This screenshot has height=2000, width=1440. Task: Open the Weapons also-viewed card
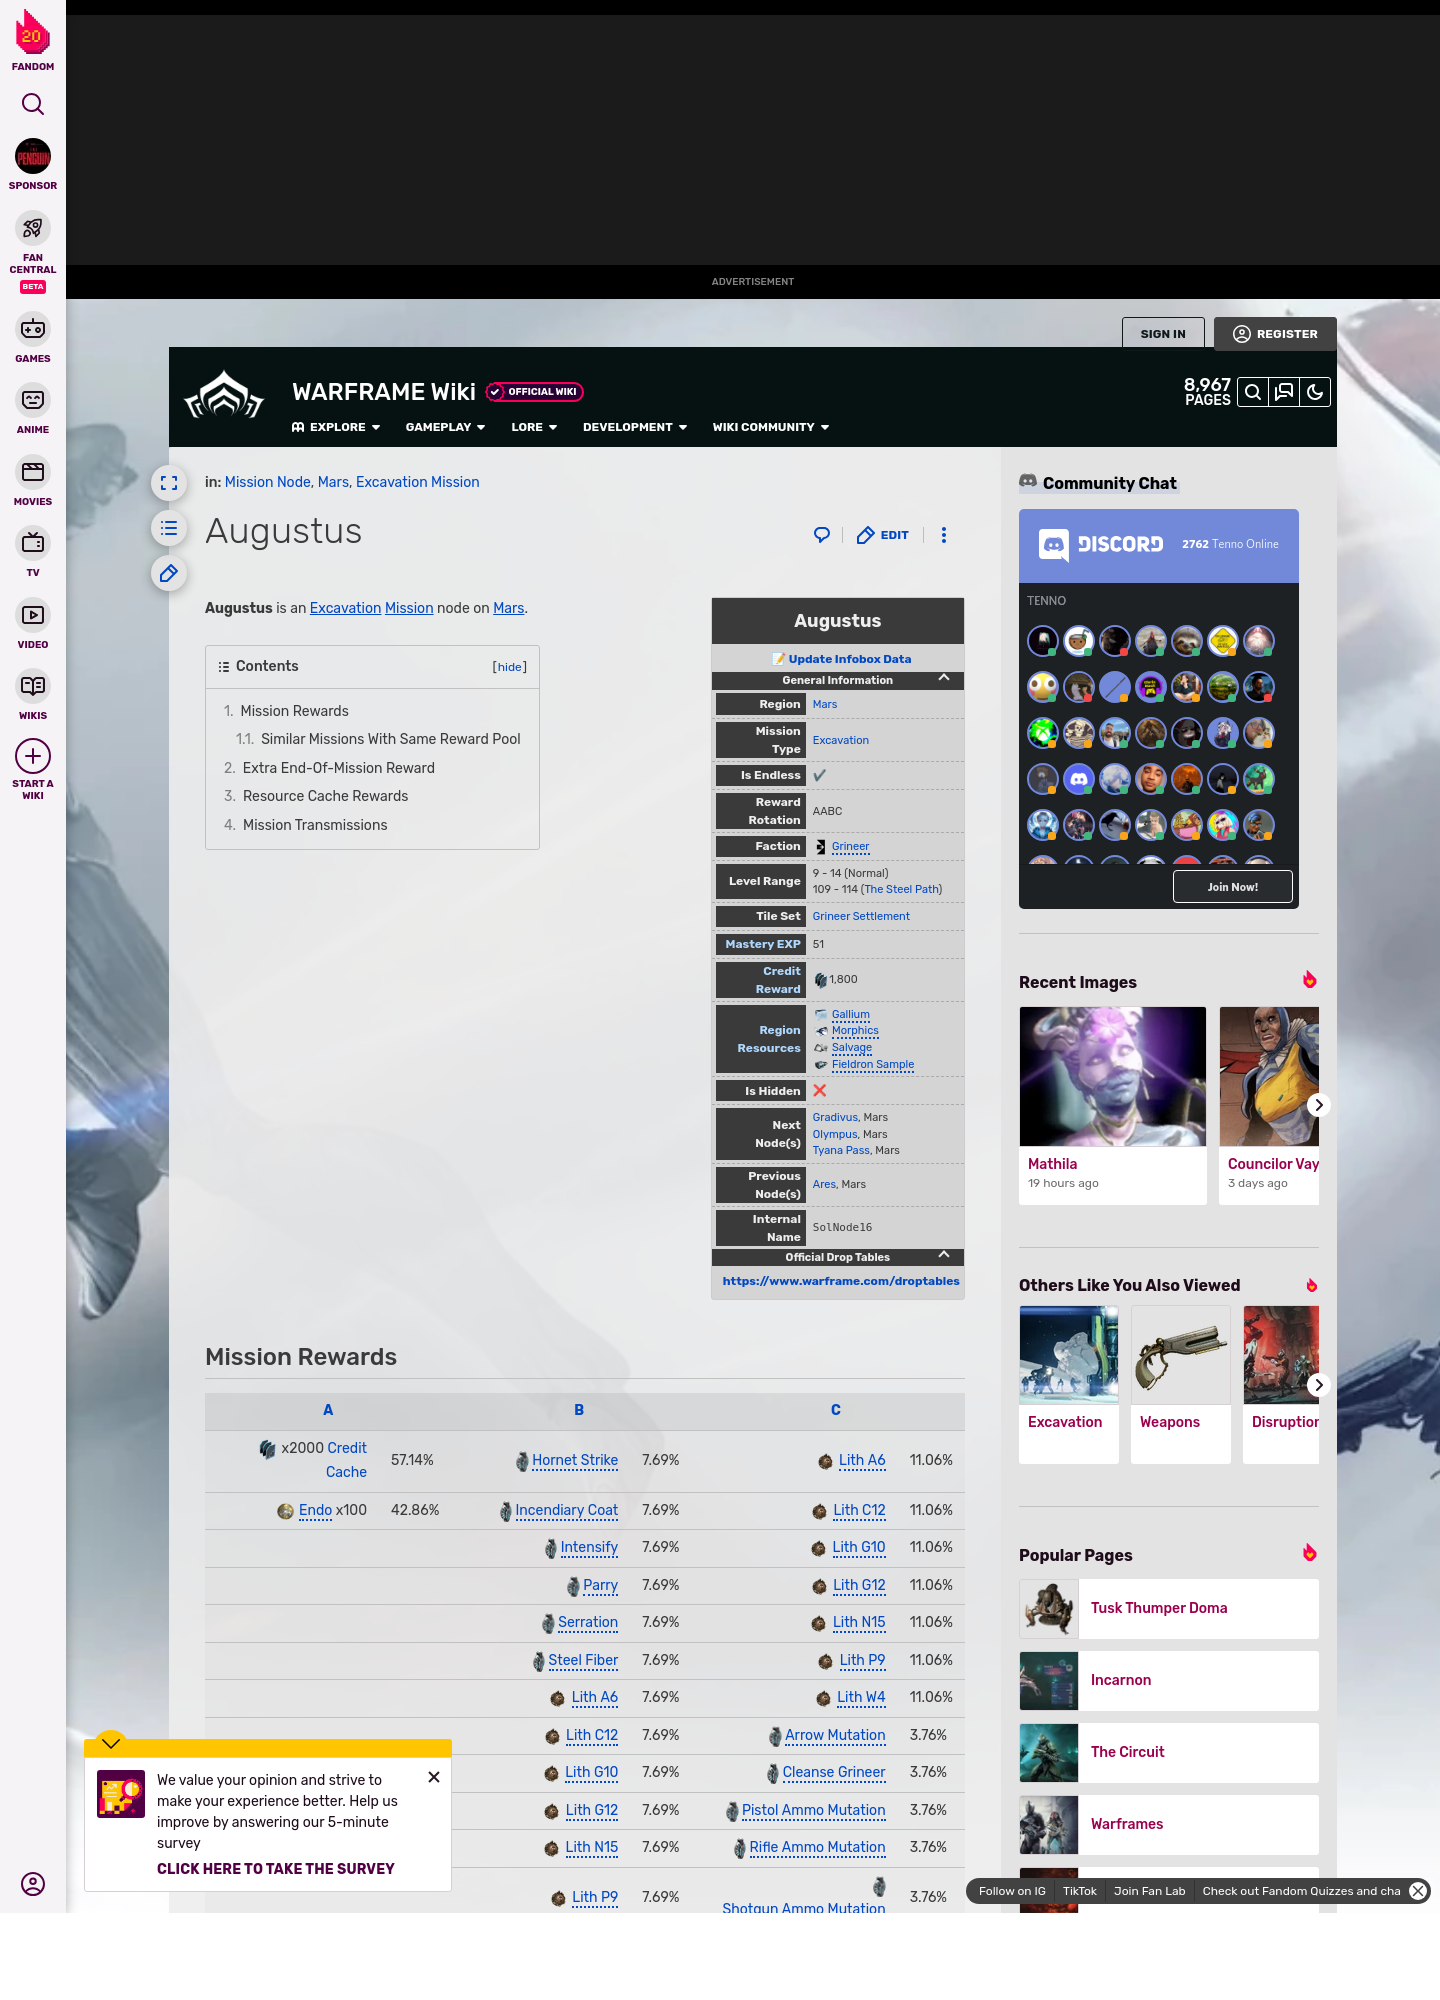1181,1385
